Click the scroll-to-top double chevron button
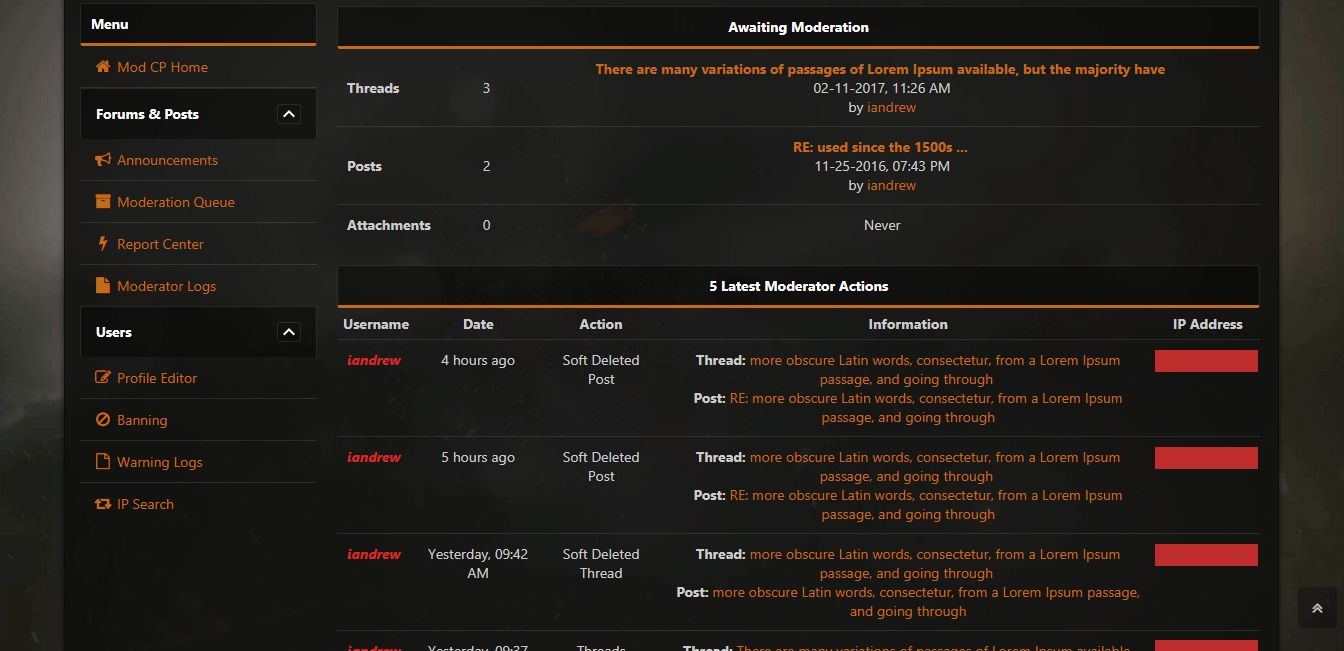This screenshot has width=1344, height=651. [x=1317, y=608]
